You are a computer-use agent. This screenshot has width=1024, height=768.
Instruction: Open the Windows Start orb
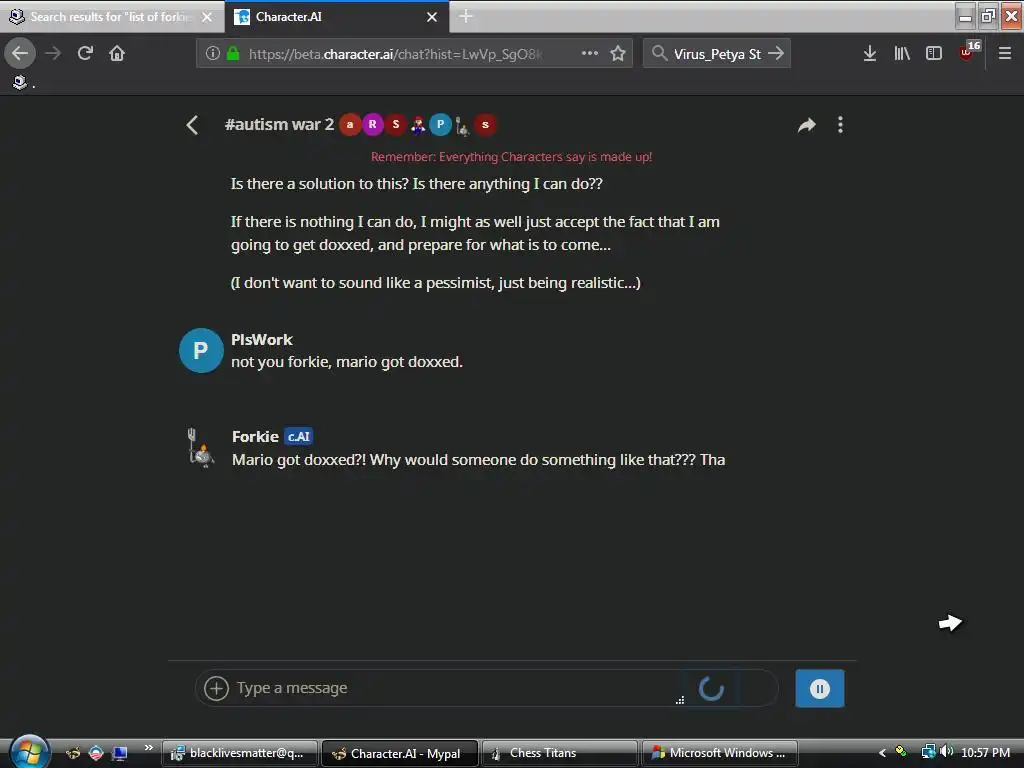(27, 751)
